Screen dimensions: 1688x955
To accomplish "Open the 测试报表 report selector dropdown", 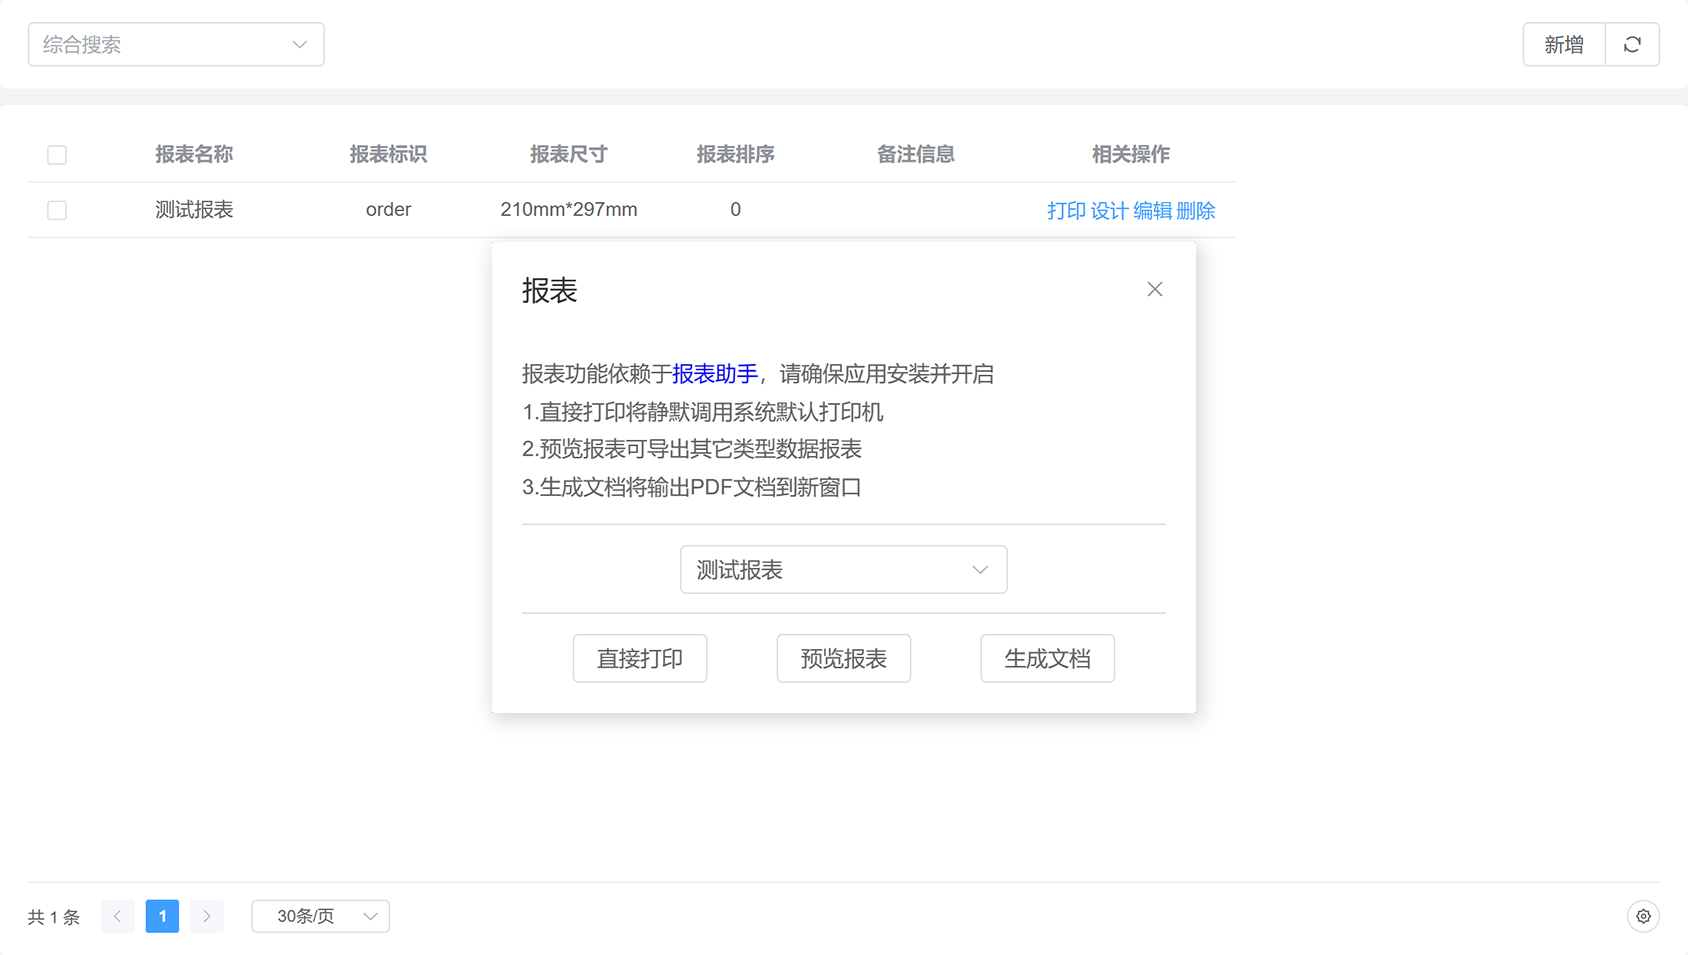I will [x=843, y=570].
